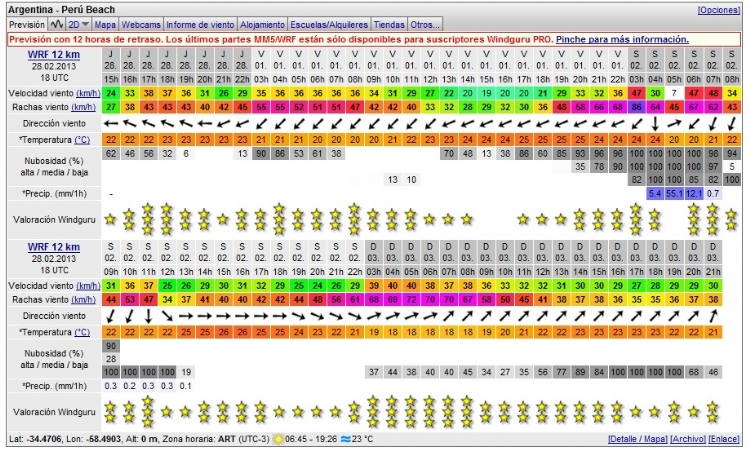The width and height of the screenshot is (750, 451).
Task: Click the blue water temperature wave icon
Action: click(x=345, y=439)
